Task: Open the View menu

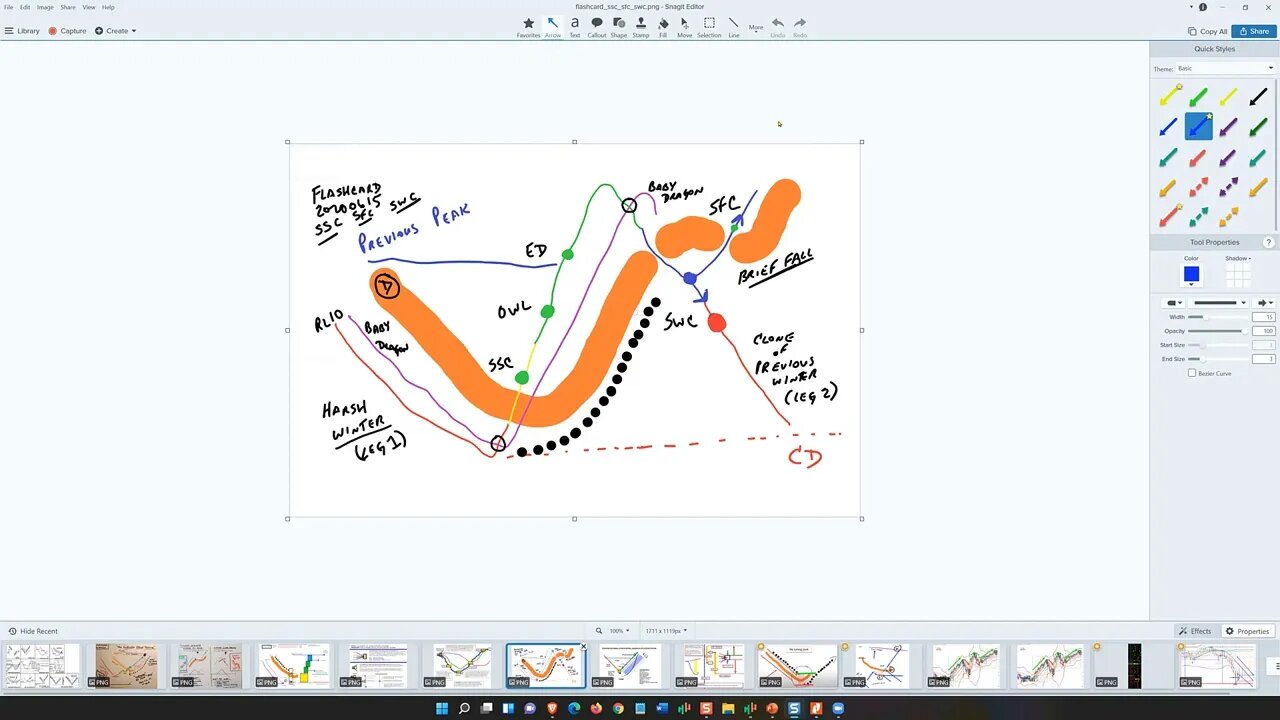Action: (89, 7)
